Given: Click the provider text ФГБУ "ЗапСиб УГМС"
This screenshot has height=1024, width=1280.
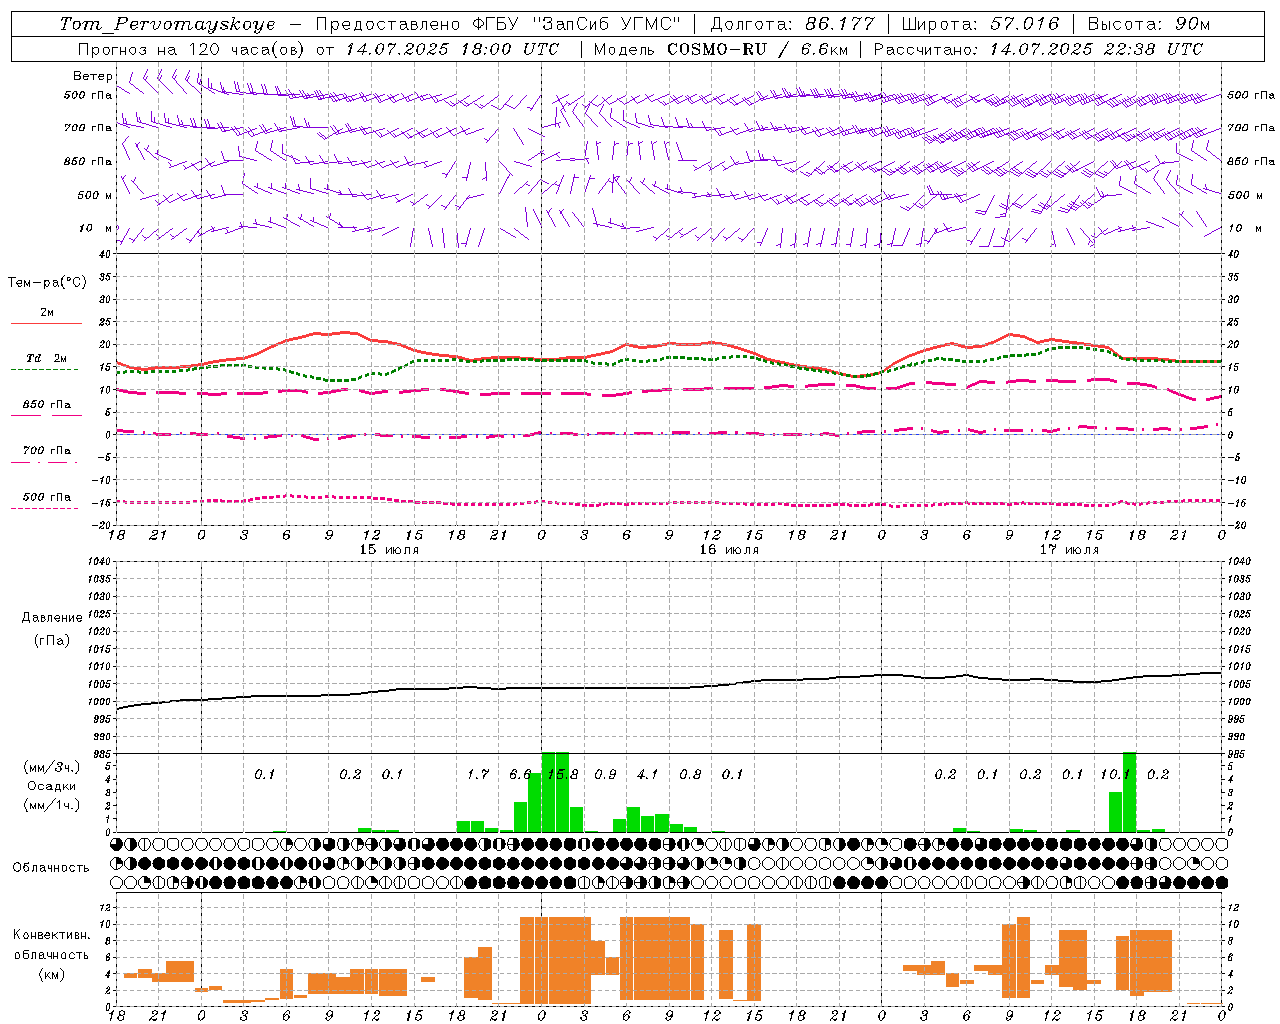Looking at the screenshot, I should coord(579,24).
